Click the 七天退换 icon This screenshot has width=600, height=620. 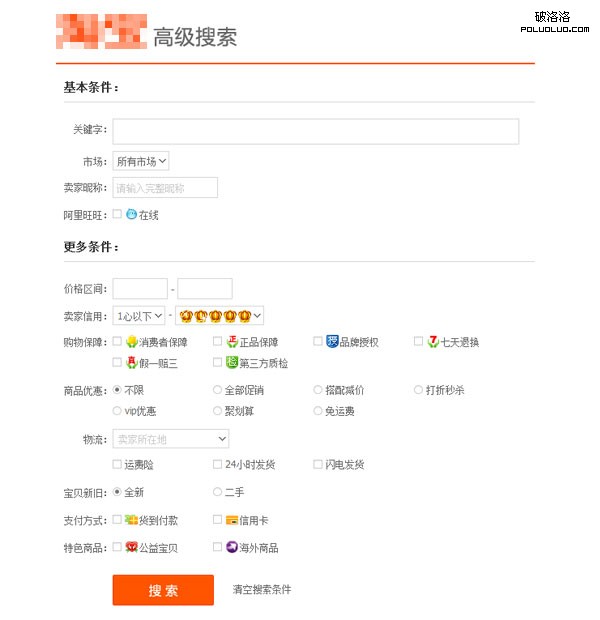point(433,342)
